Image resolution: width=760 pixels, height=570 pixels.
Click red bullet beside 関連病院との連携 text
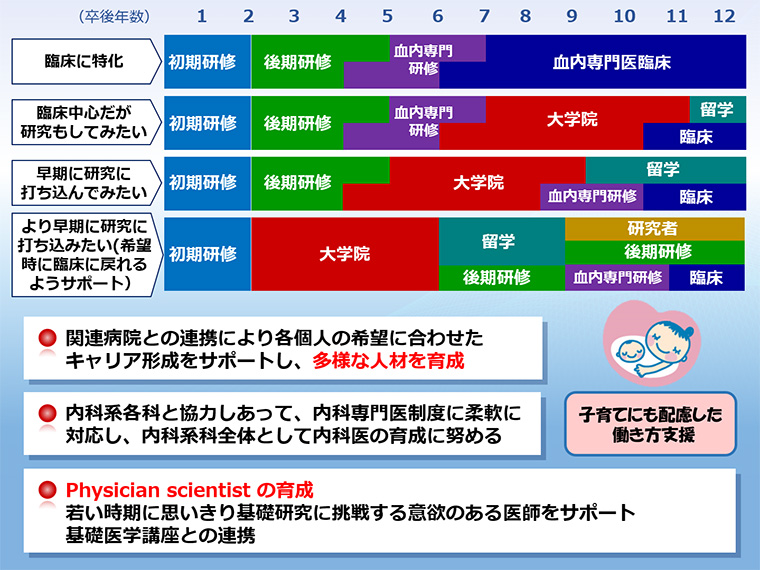coord(47,339)
